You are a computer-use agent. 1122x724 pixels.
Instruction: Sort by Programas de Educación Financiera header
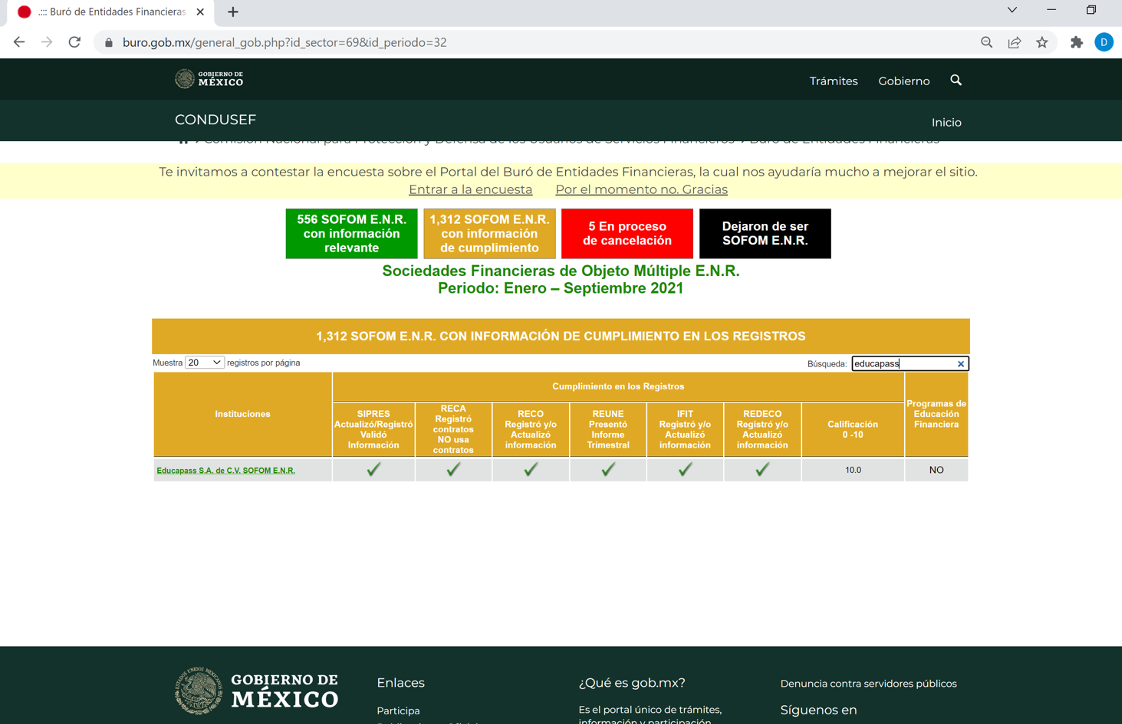(936, 414)
